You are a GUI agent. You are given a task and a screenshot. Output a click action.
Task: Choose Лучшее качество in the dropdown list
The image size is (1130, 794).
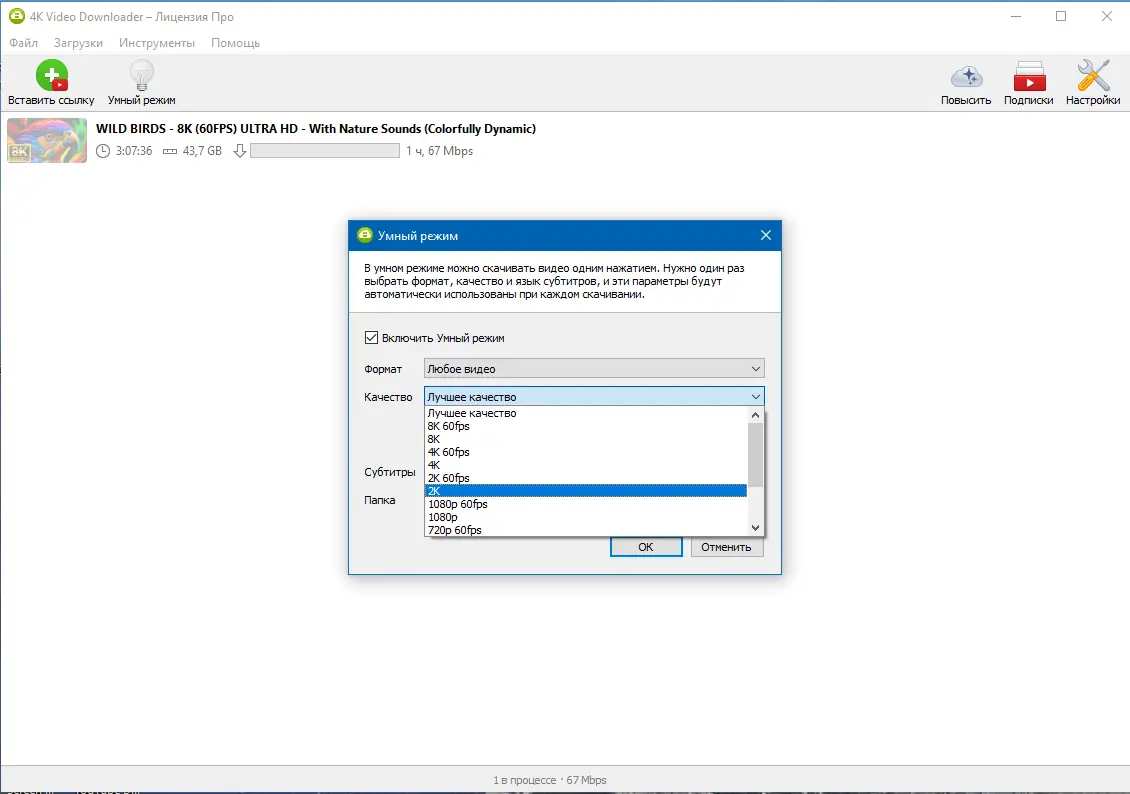tap(586, 413)
